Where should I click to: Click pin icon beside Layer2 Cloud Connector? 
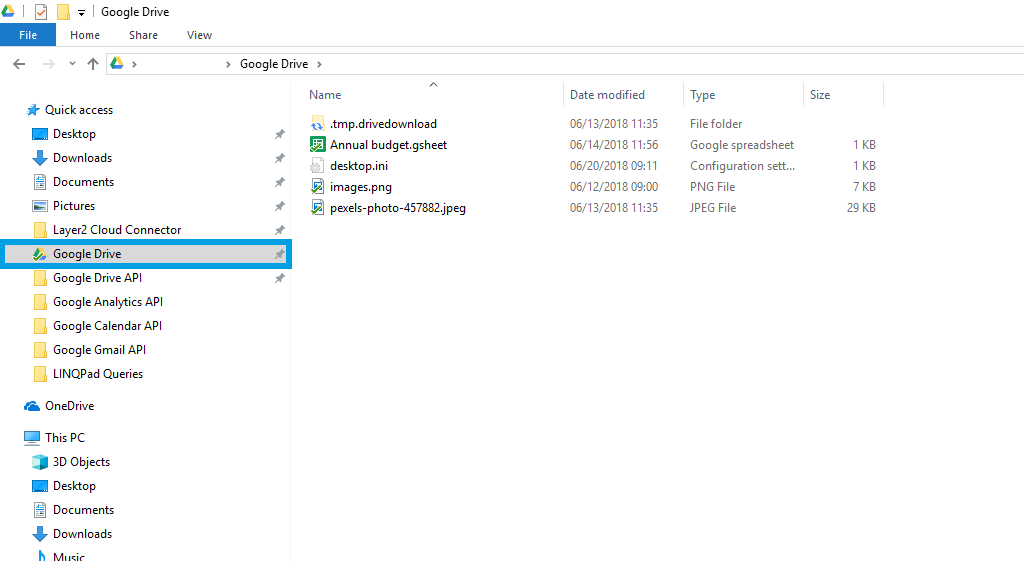[x=280, y=230]
